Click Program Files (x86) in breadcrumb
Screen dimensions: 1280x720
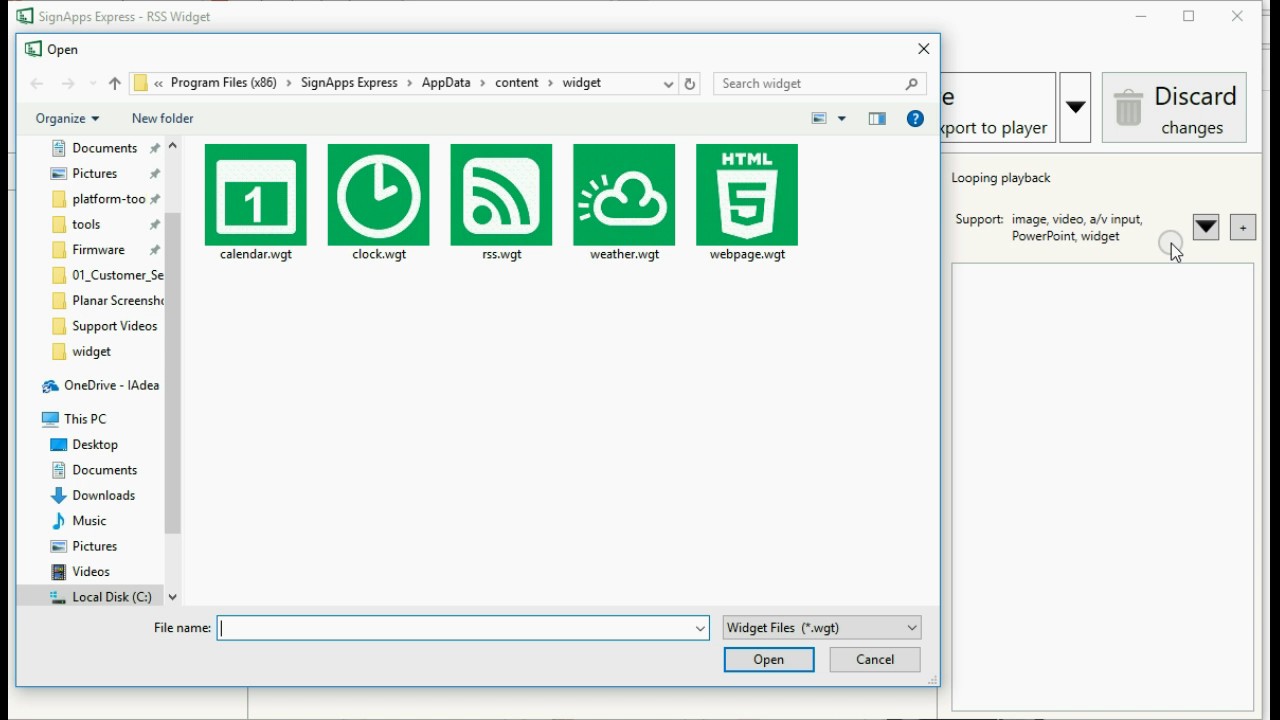tap(224, 83)
